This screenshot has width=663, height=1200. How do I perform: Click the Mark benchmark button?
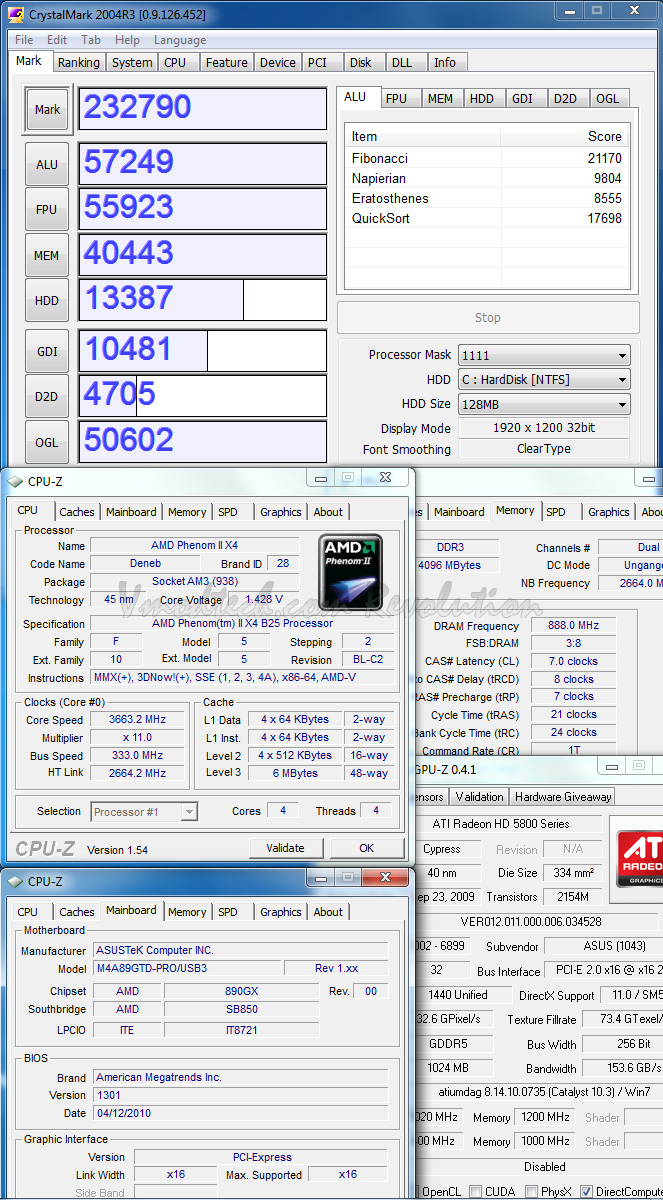pyautogui.click(x=47, y=110)
